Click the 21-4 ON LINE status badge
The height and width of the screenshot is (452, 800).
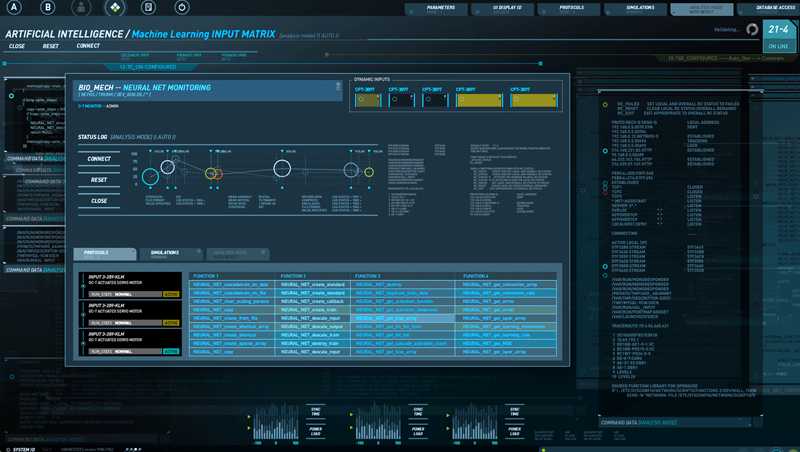pyautogui.click(x=778, y=36)
